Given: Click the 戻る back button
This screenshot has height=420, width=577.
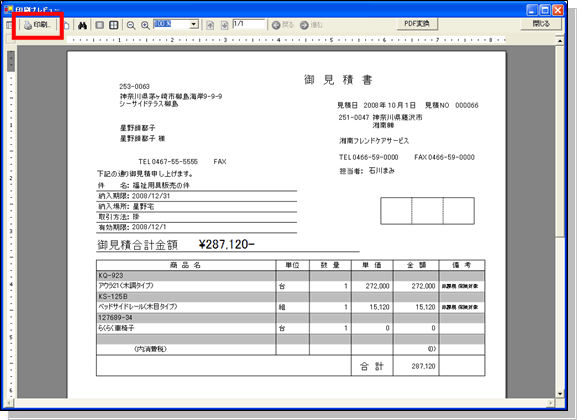Looking at the screenshot, I should point(283,25).
